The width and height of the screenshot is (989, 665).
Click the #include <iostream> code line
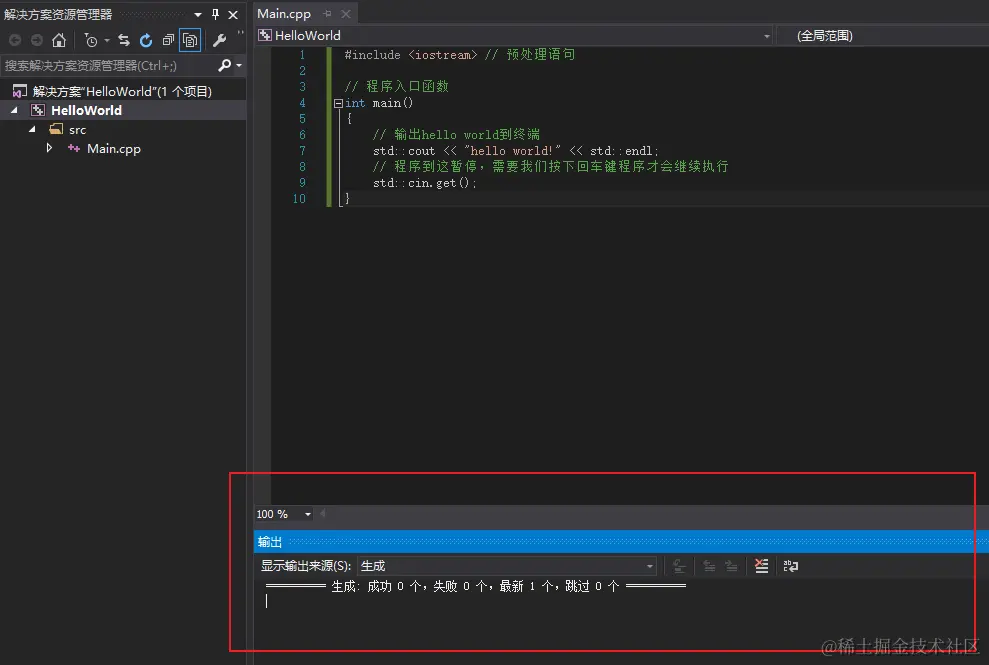[x=459, y=55]
